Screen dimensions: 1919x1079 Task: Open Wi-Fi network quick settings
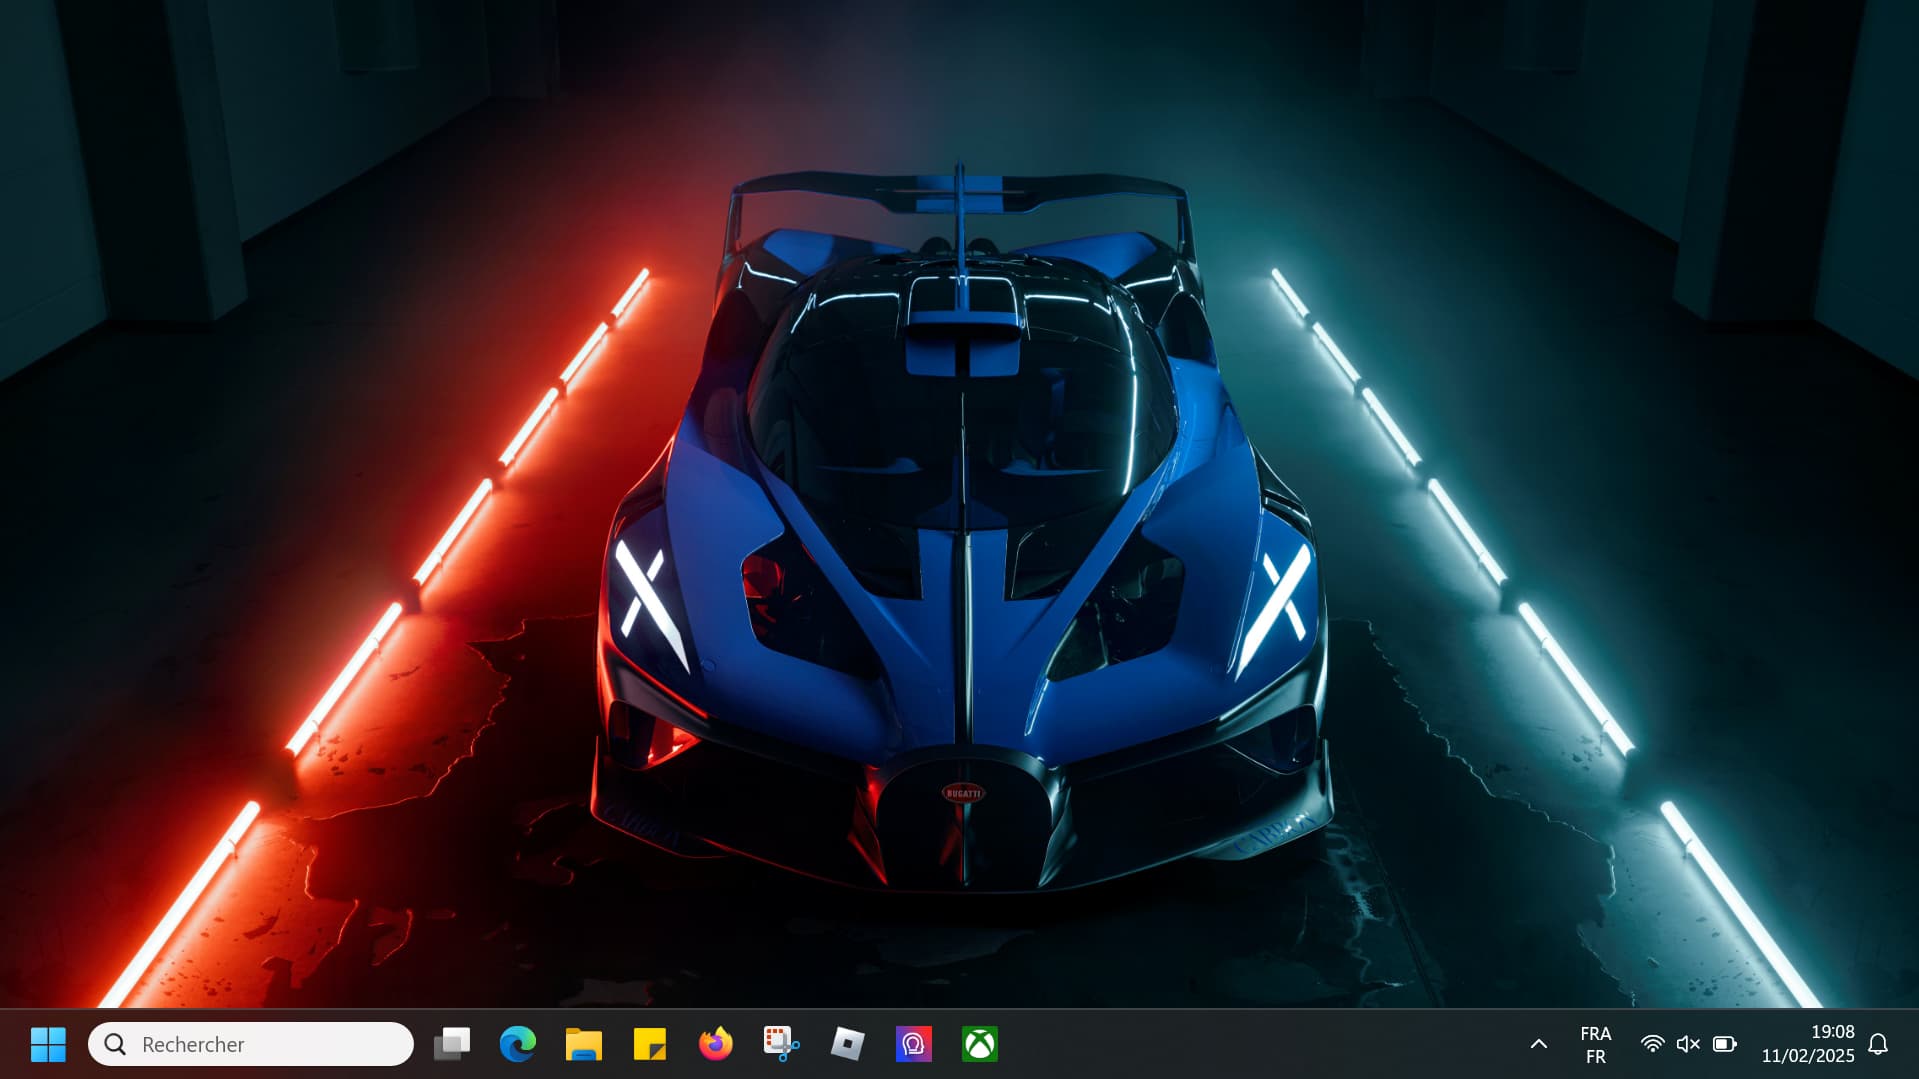coord(1652,1044)
